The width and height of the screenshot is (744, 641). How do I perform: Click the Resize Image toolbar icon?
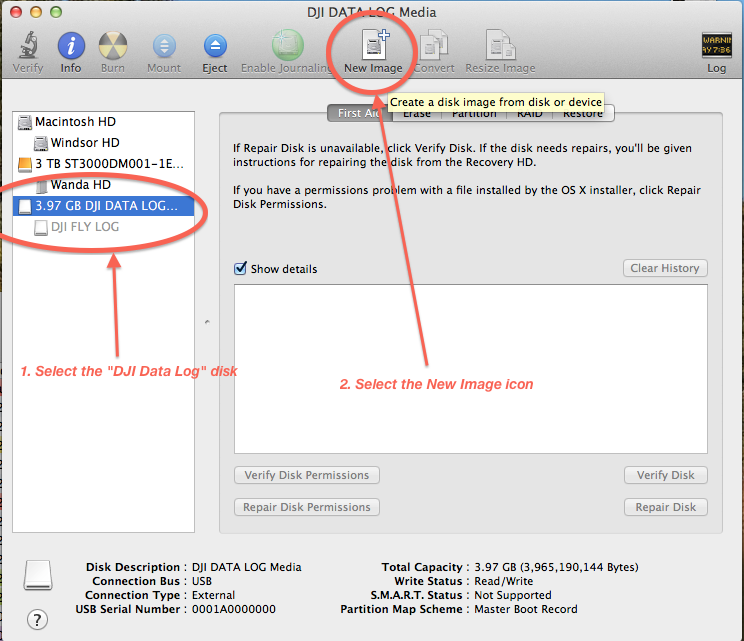500,52
